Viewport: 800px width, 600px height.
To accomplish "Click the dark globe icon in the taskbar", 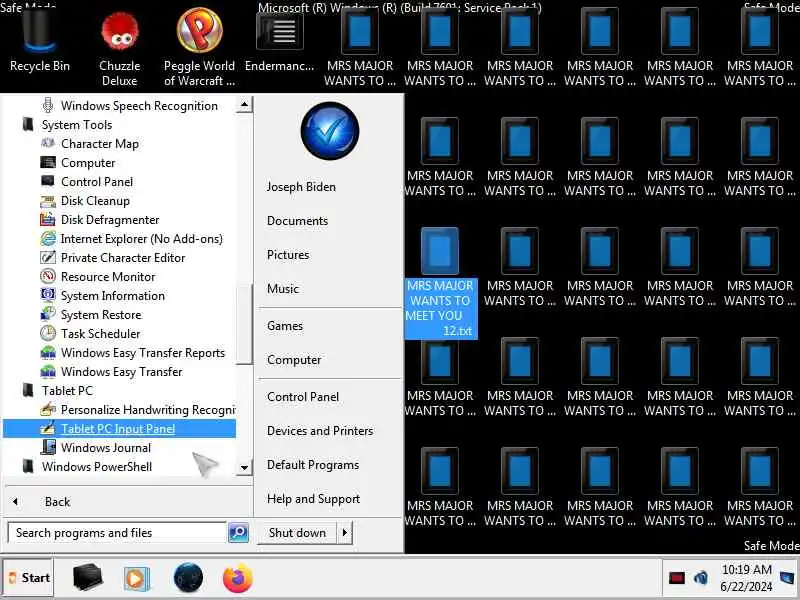I will point(188,578).
